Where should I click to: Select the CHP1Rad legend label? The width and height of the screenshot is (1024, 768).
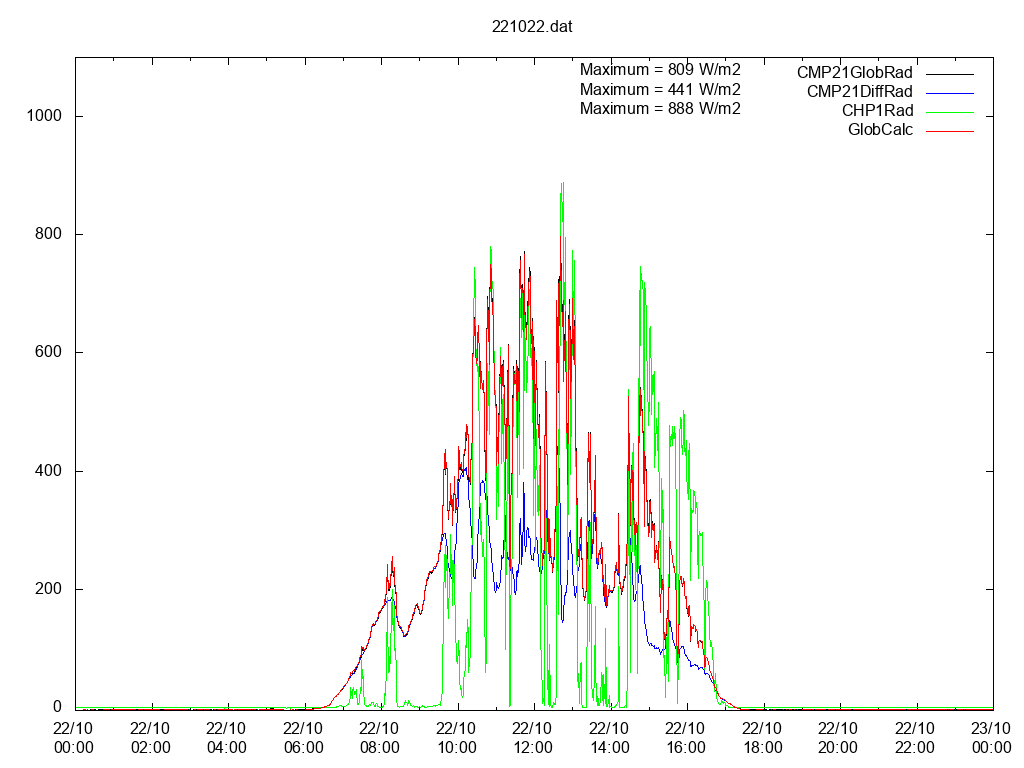point(877,110)
